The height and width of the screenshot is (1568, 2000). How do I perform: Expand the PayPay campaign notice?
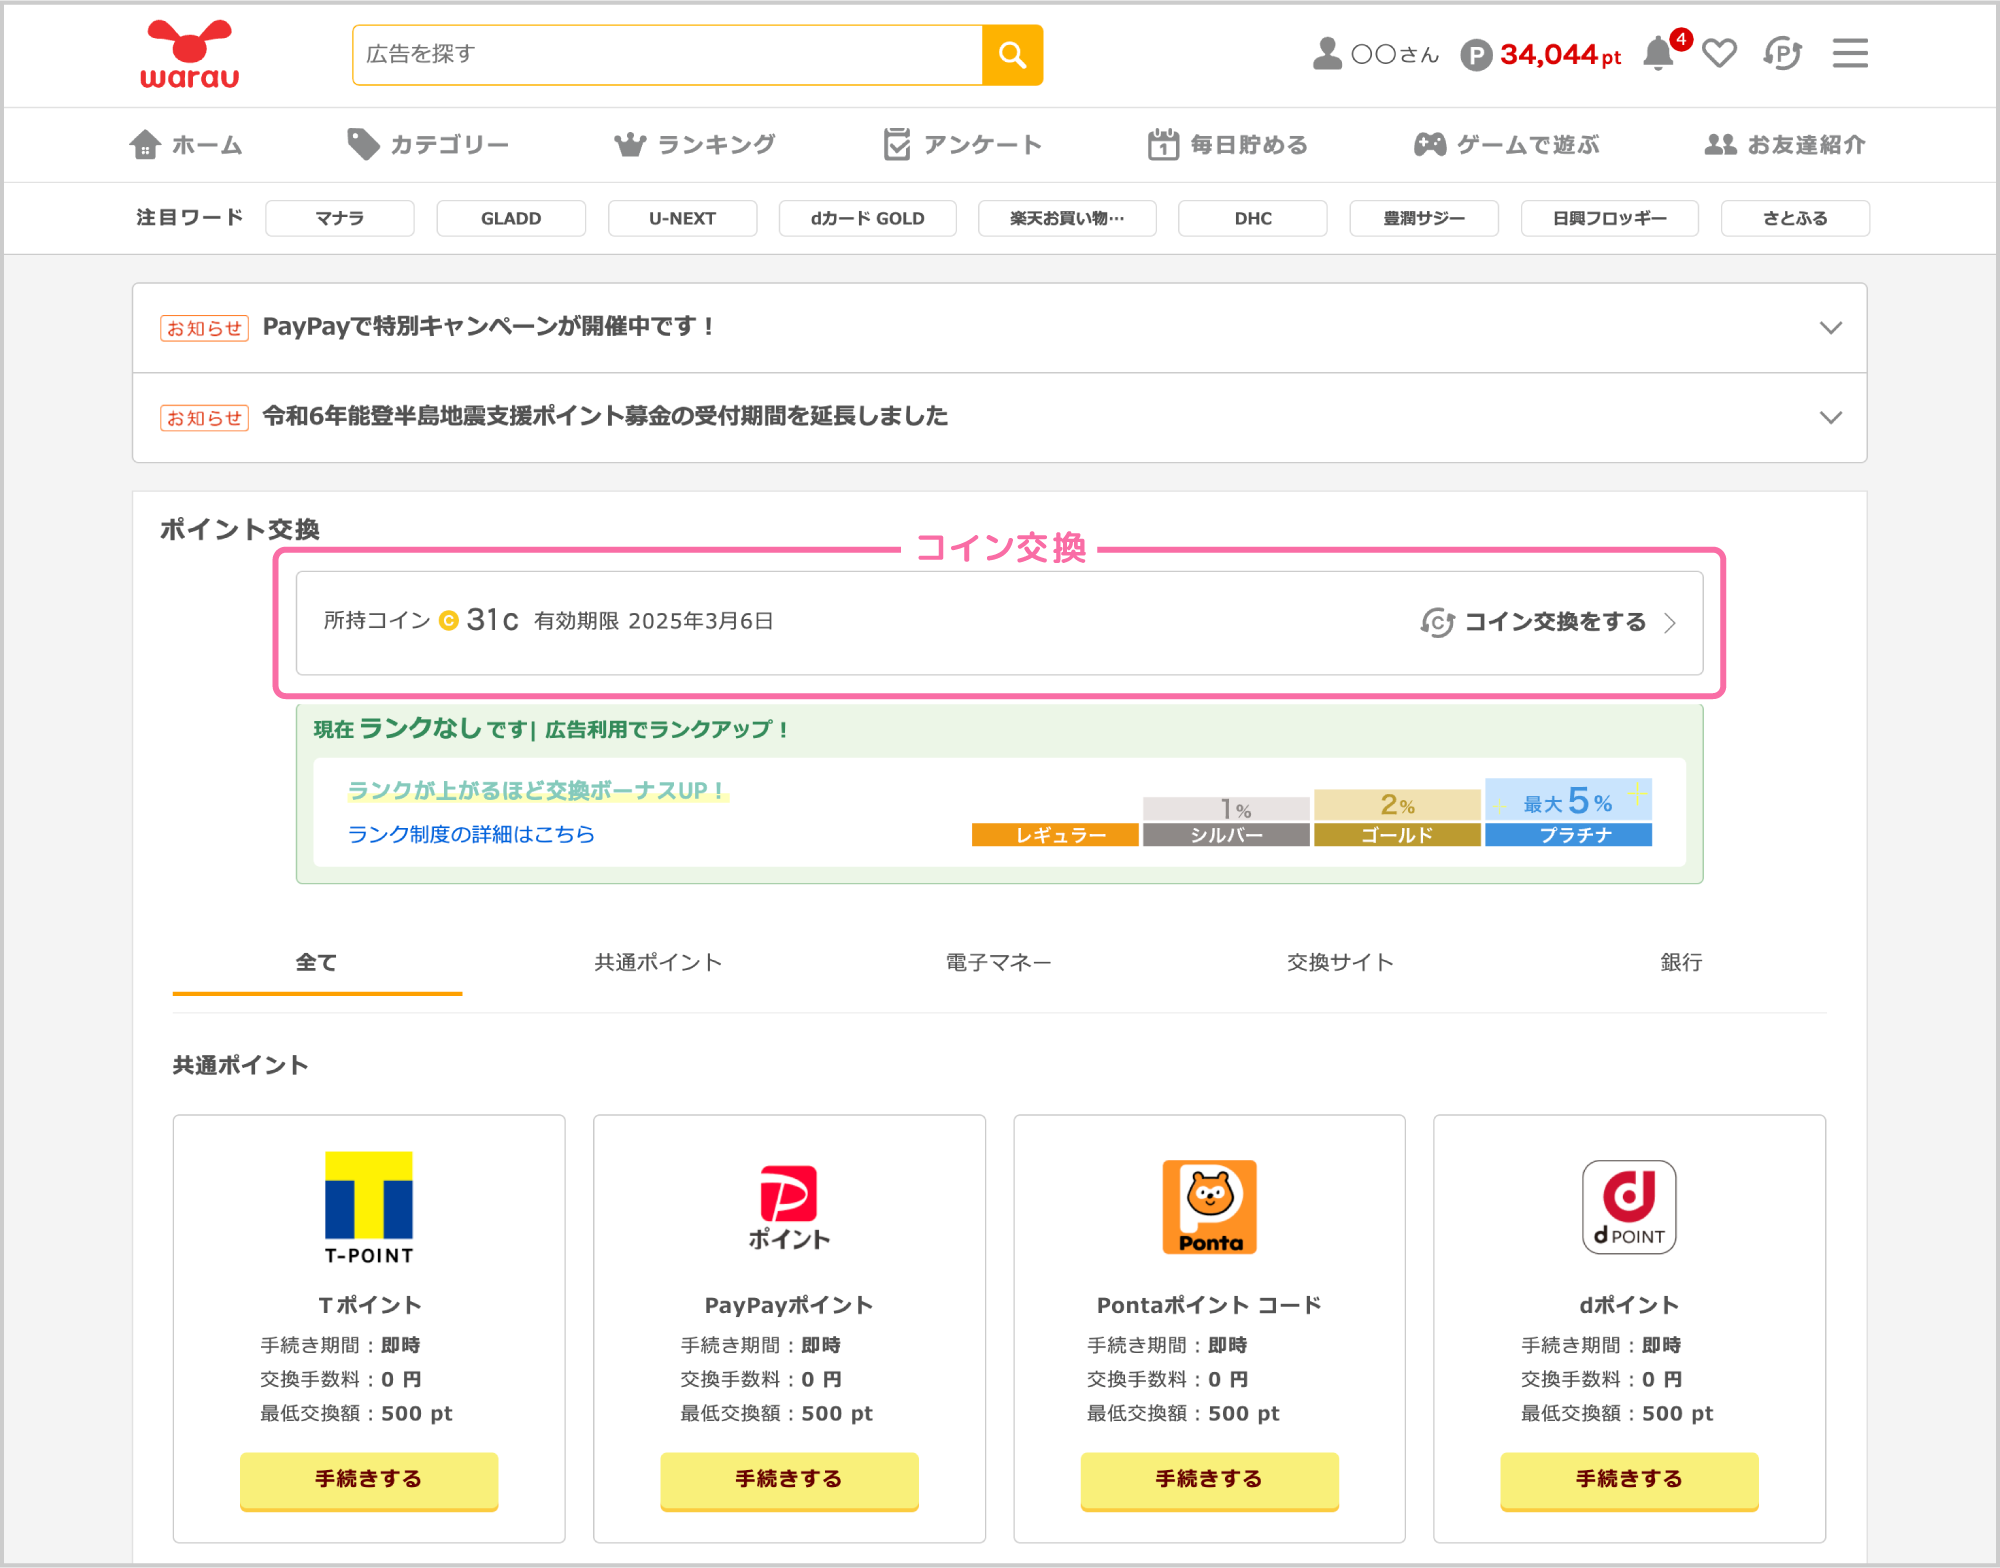click(1832, 327)
